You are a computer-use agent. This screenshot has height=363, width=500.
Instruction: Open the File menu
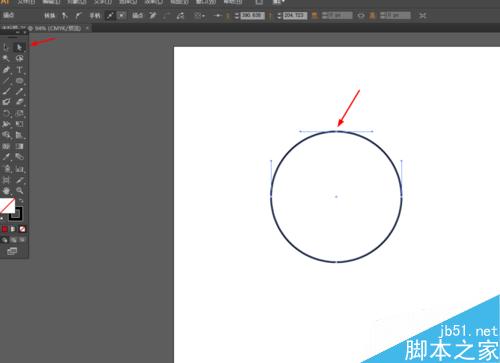(26, 2)
